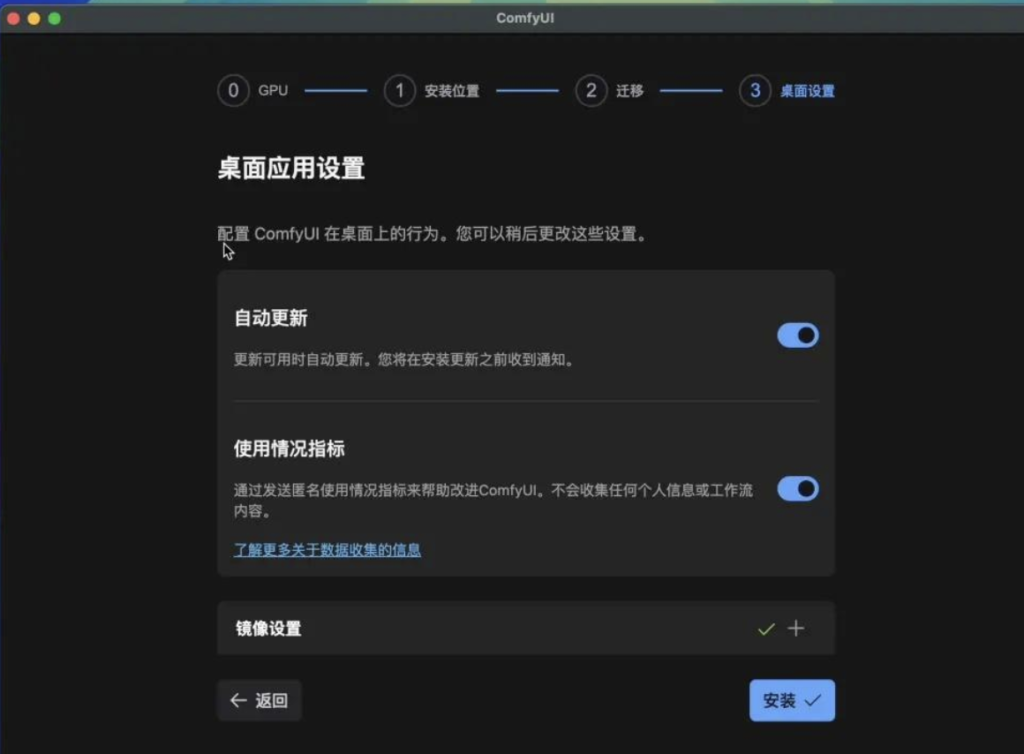Jump to step 1 安装位置

[432, 90]
